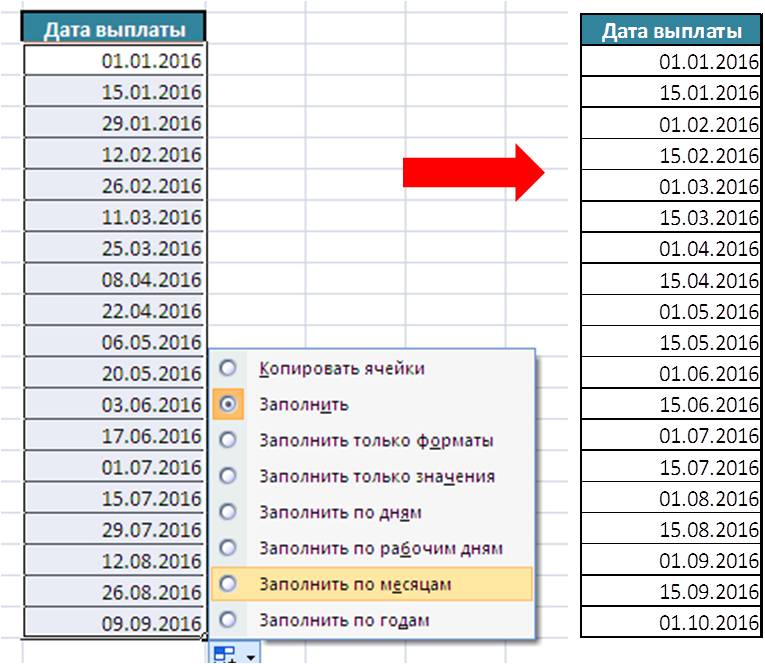
Task: Click 'Заполнить по месяцам' highlighted option
Action: pos(372,584)
